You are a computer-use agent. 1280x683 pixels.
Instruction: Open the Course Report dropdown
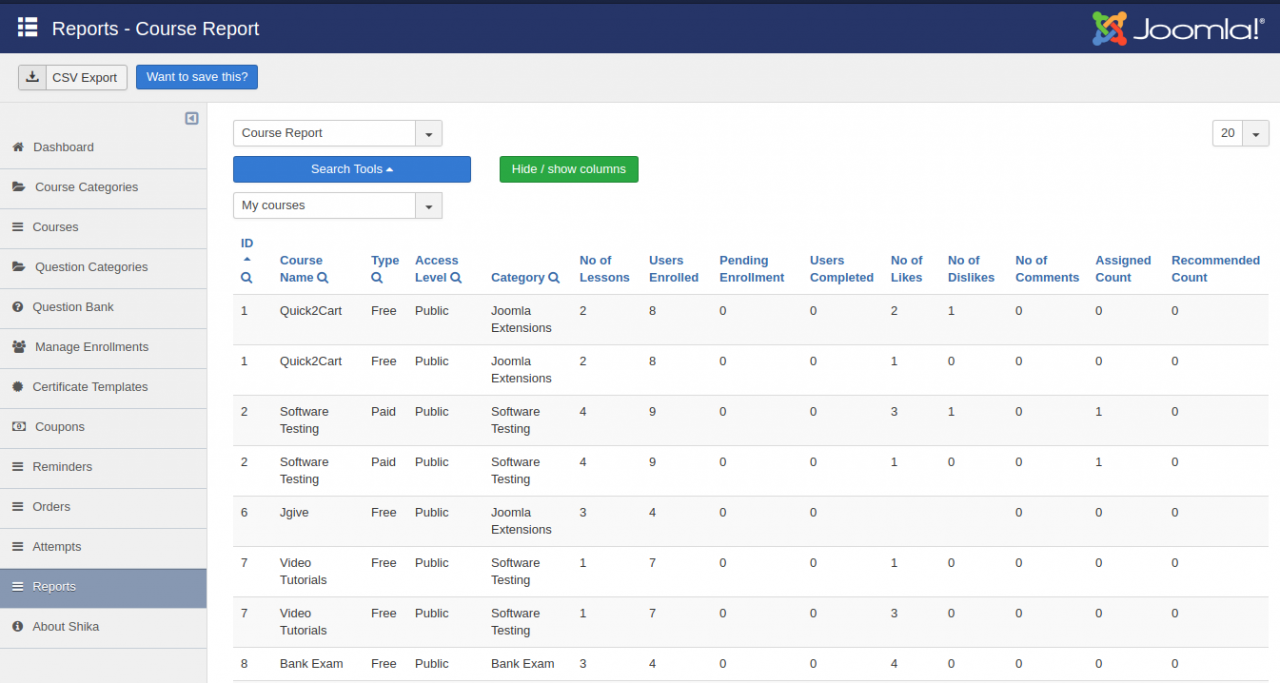point(337,133)
